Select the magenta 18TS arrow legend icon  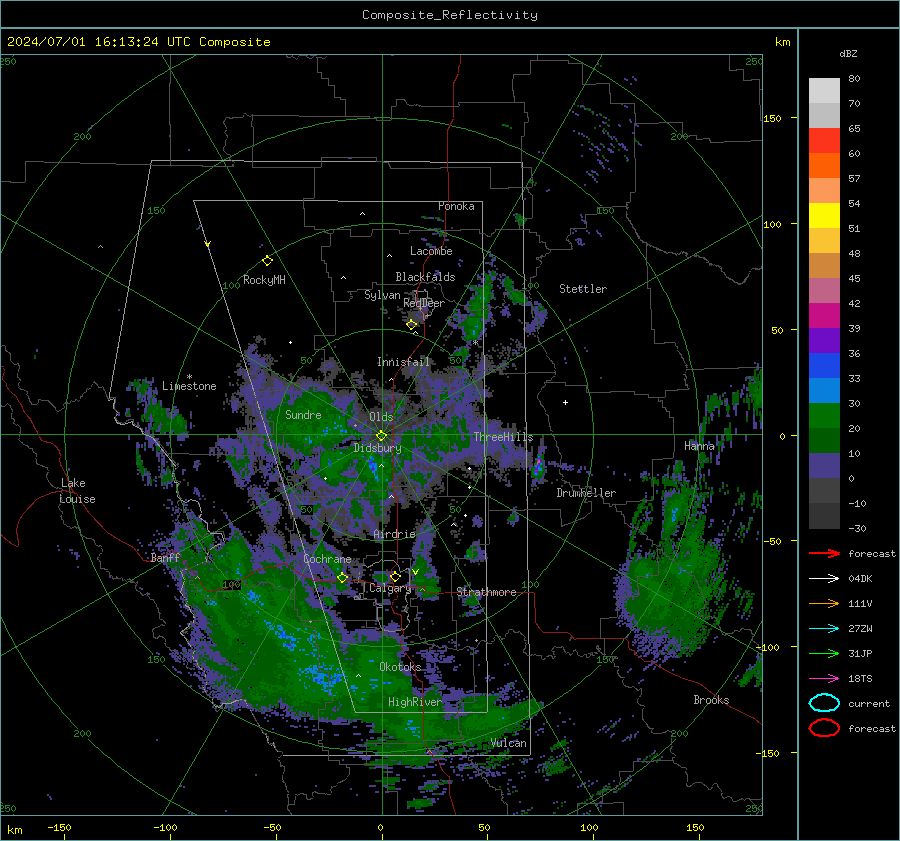point(824,679)
